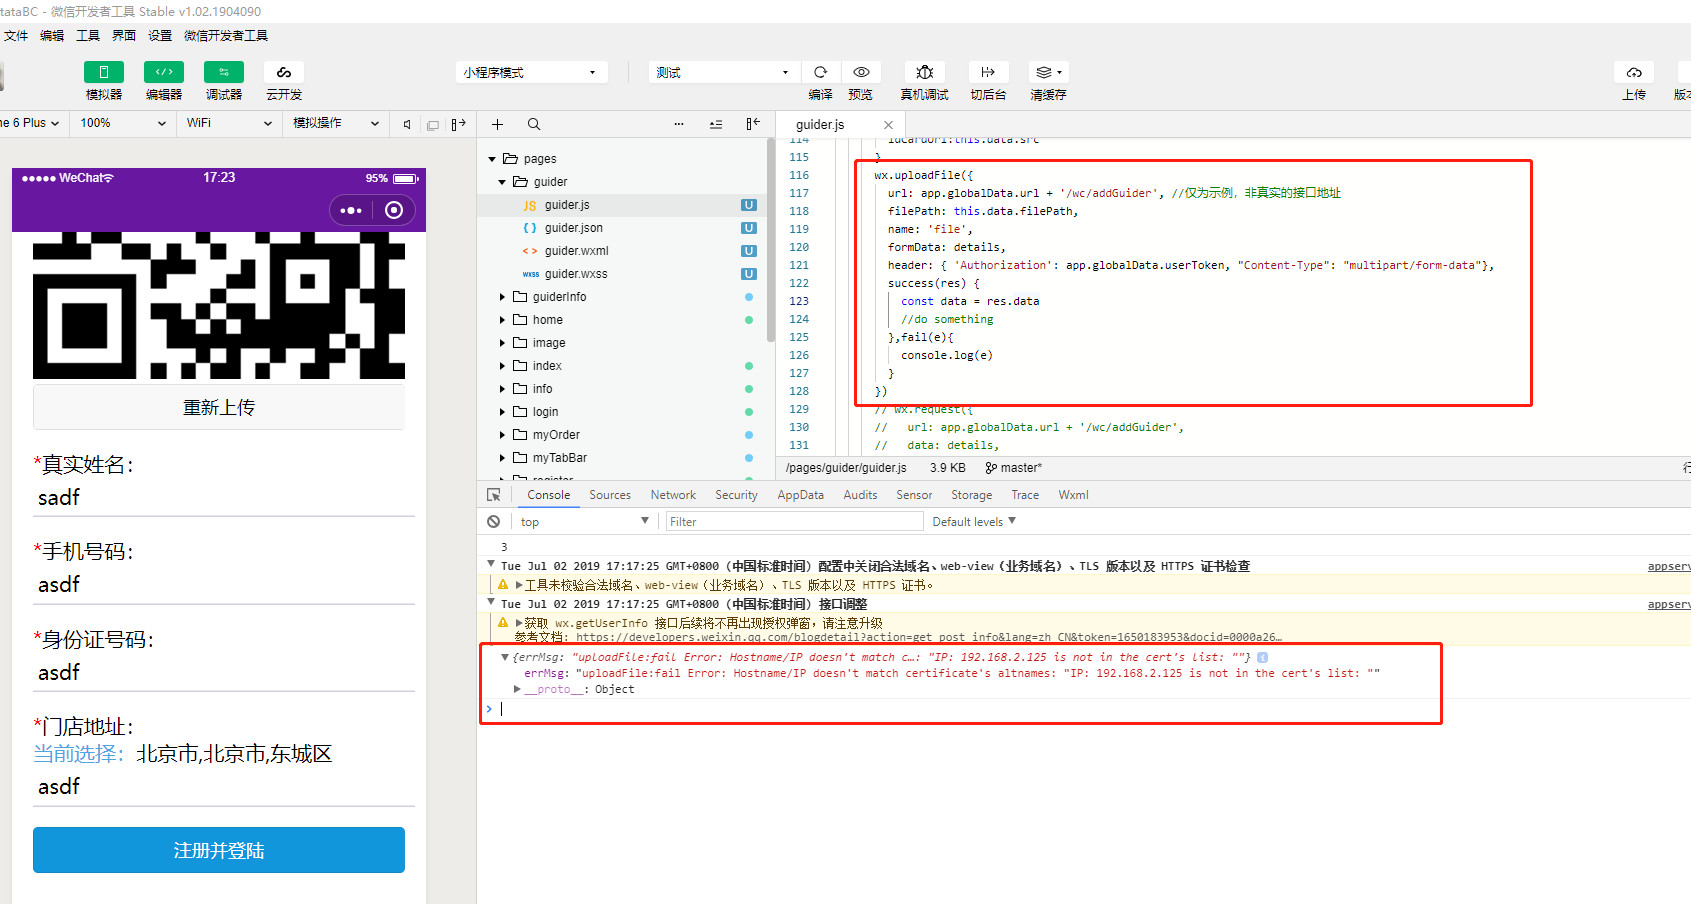Open the console context 'top' dropdown

coord(585,522)
